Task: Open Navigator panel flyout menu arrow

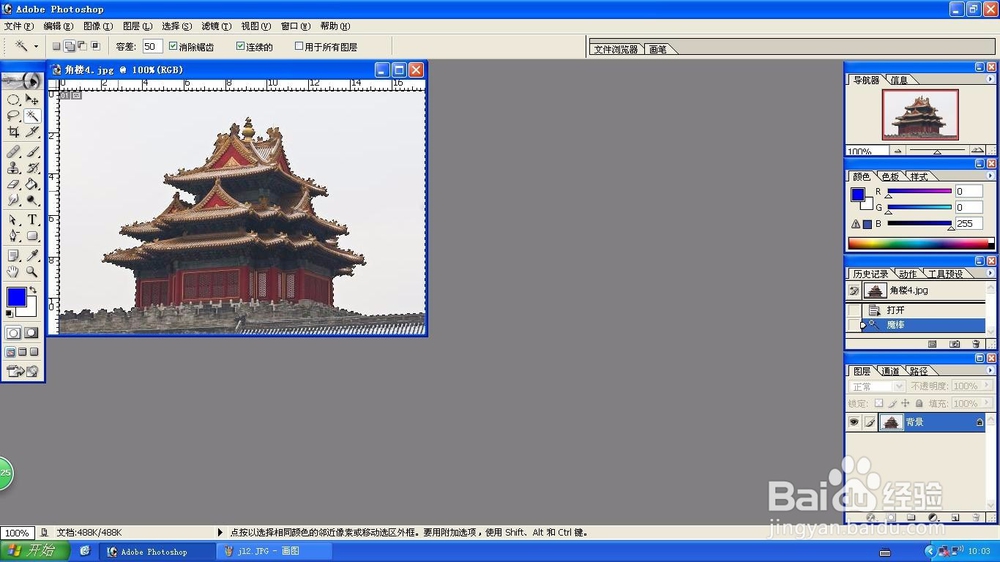Action: tap(990, 79)
